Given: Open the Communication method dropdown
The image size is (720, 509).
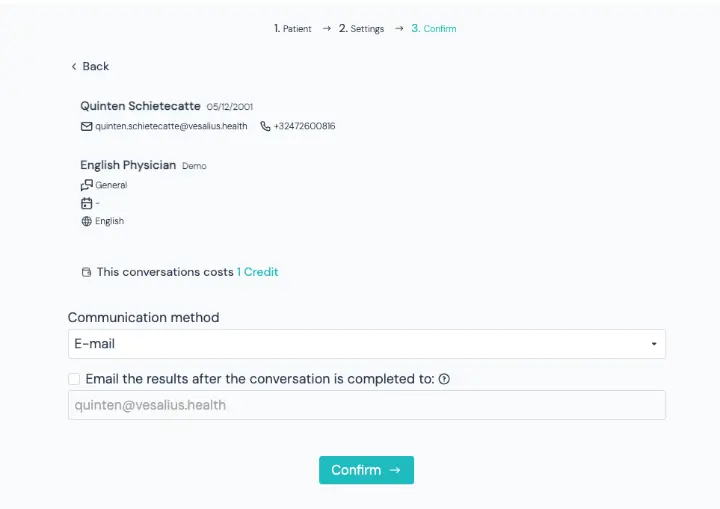Looking at the screenshot, I should point(366,344).
